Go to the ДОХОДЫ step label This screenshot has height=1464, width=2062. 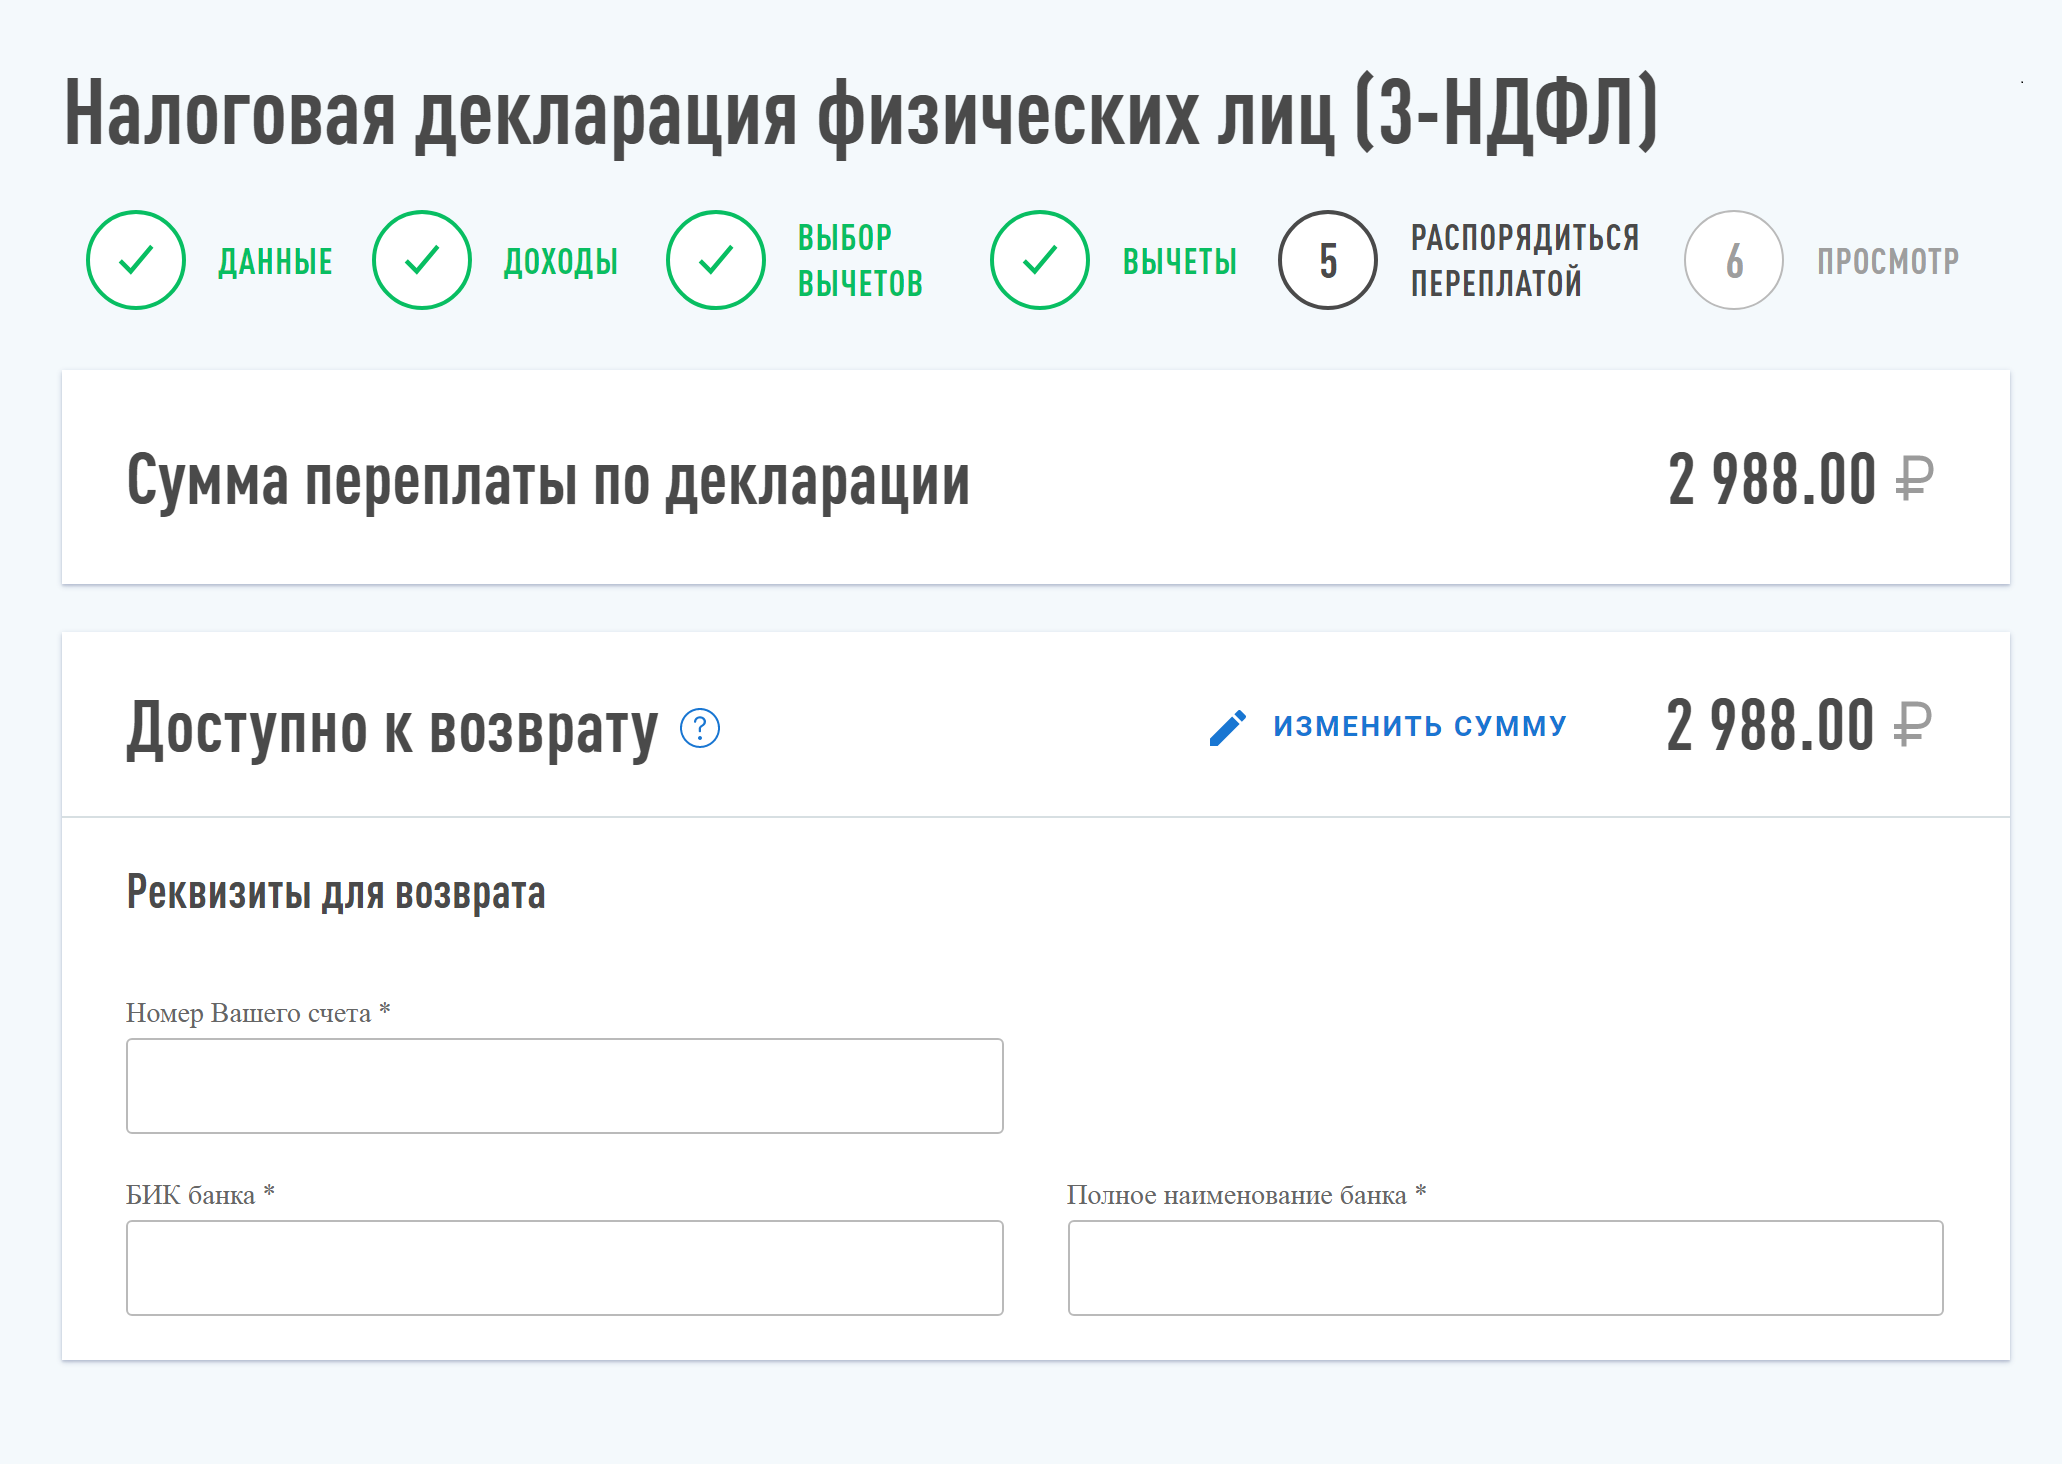(561, 261)
